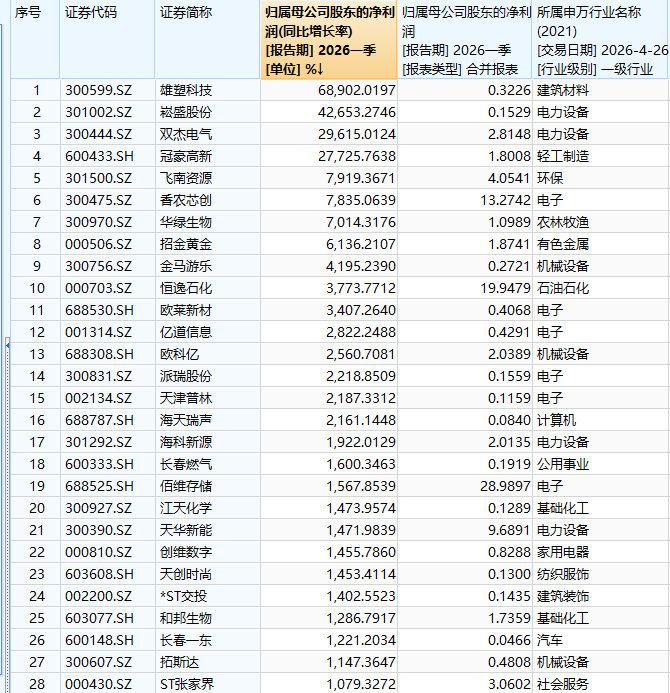Click the 证券代码 column header
Screen dimensions: 670x693
coord(90,13)
